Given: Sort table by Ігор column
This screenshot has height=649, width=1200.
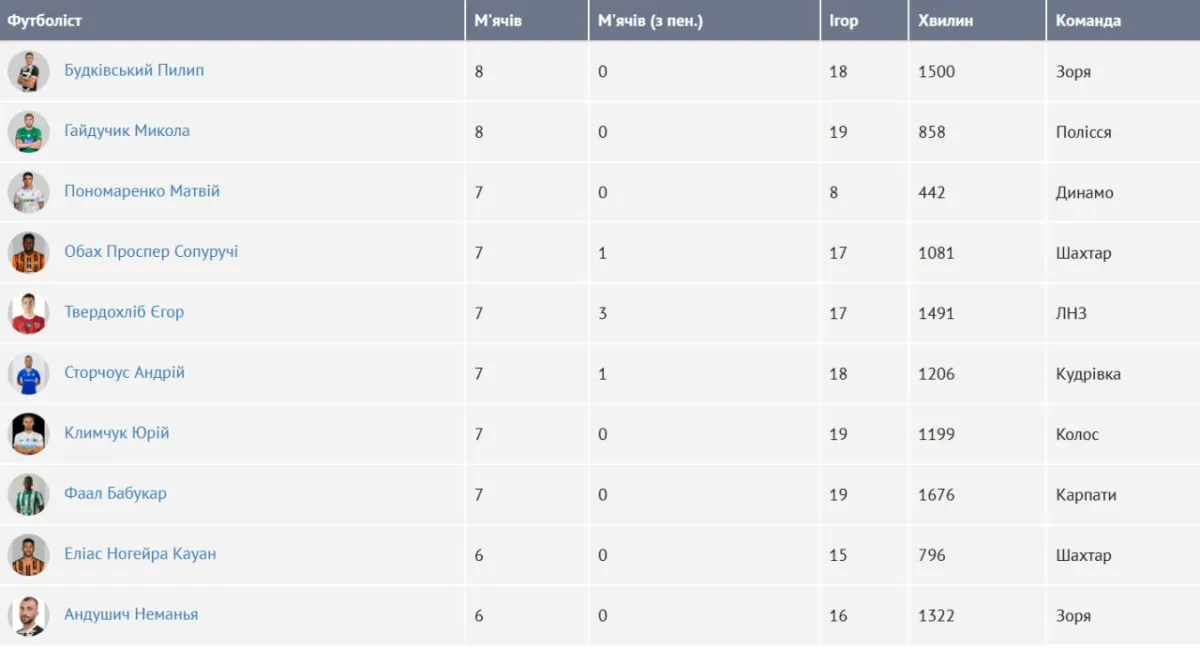Looking at the screenshot, I should [844, 20].
